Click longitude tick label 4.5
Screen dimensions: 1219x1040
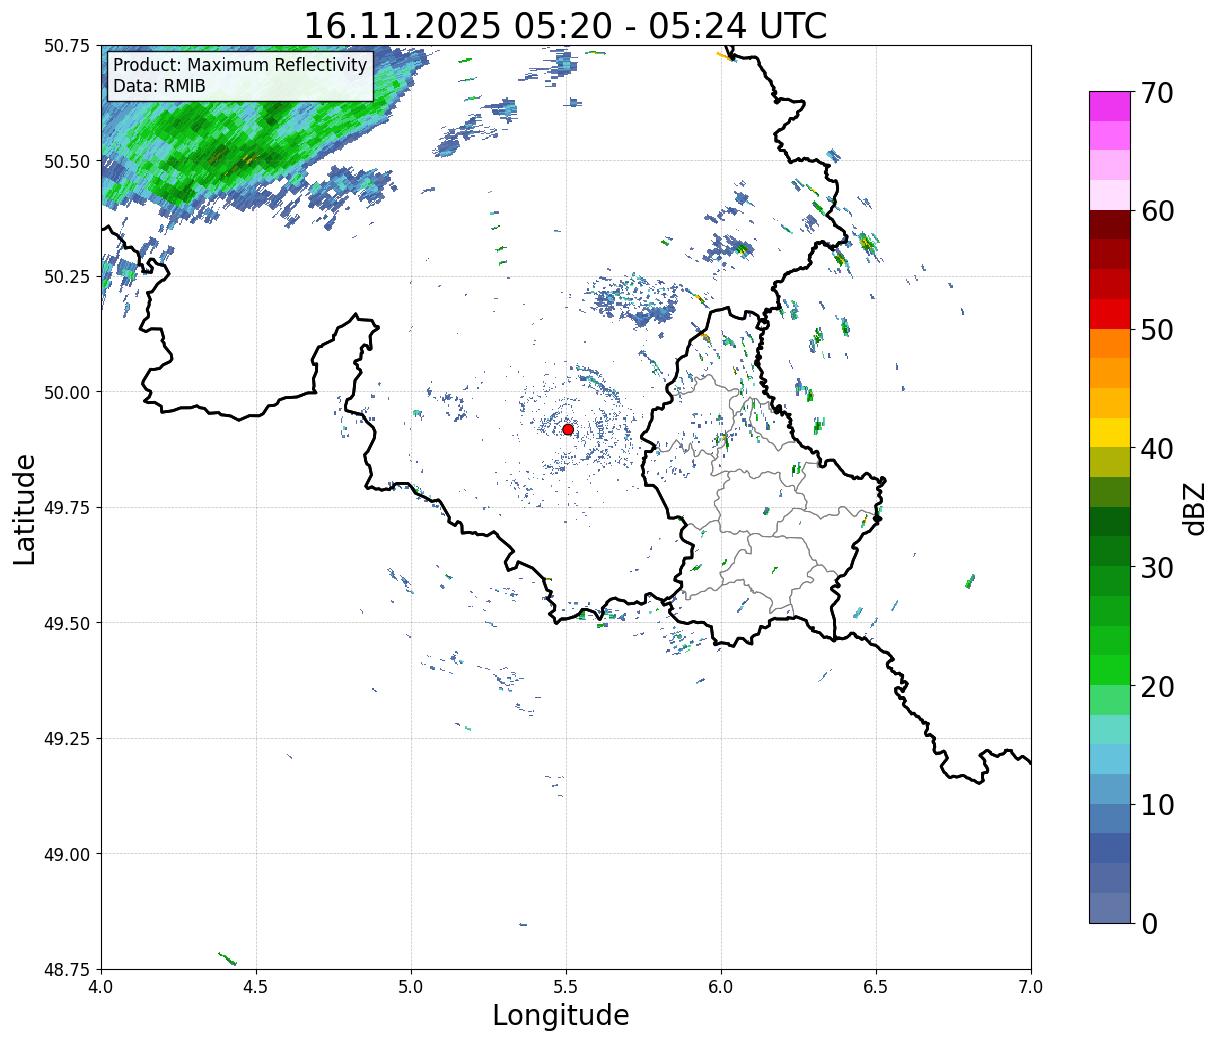pyautogui.click(x=256, y=986)
